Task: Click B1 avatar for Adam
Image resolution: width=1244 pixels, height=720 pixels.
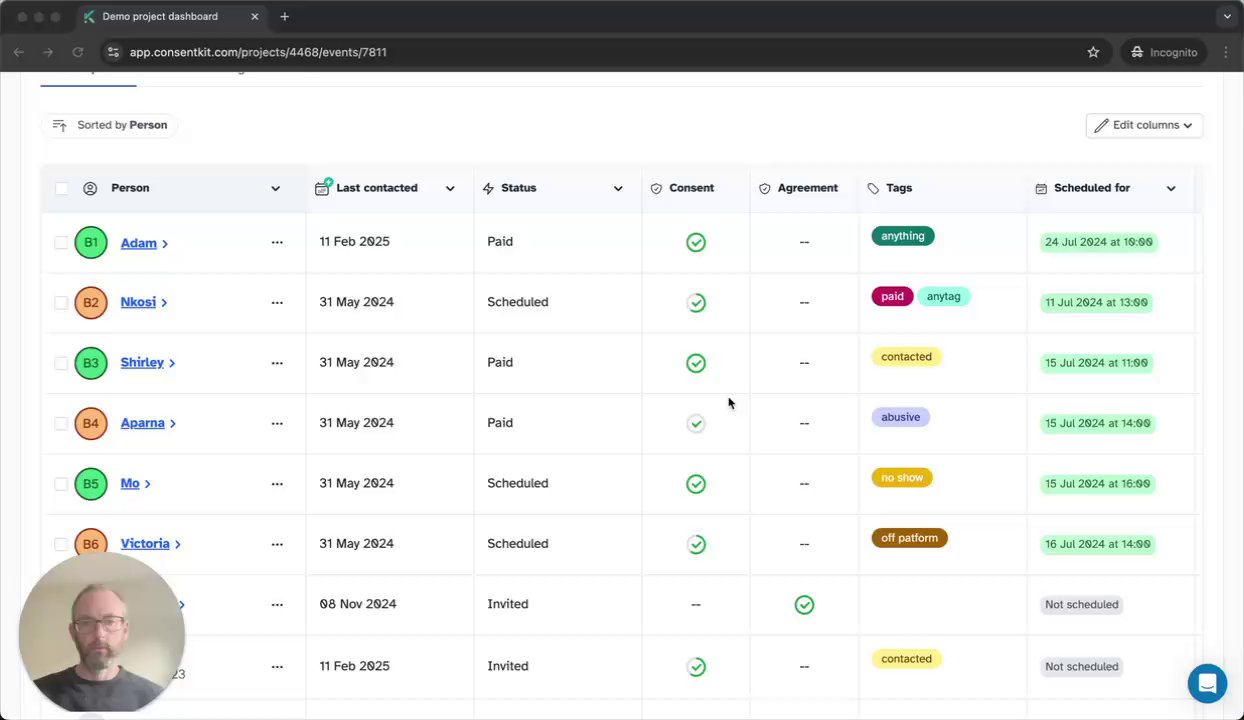Action: pyautogui.click(x=91, y=242)
